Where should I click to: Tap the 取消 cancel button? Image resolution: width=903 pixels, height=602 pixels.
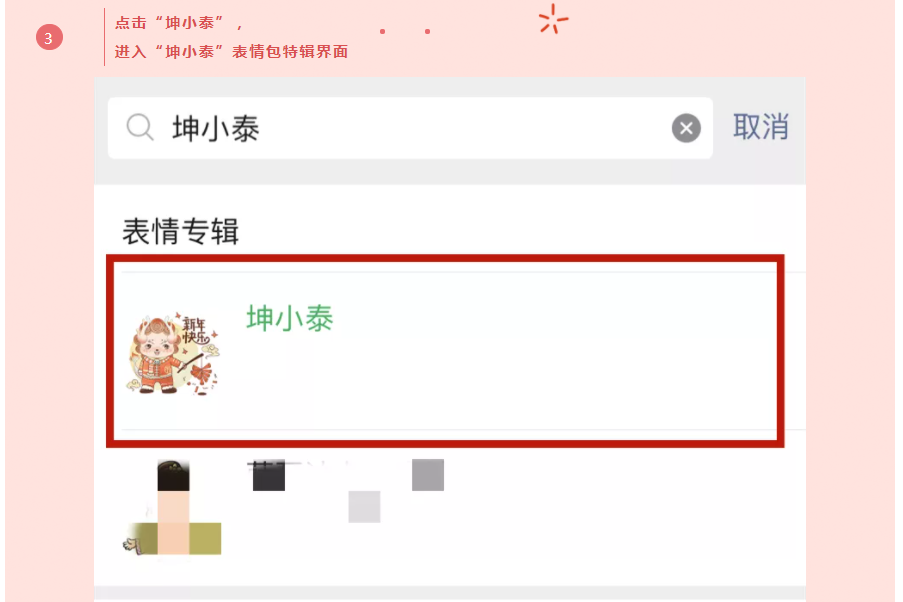pyautogui.click(x=761, y=126)
